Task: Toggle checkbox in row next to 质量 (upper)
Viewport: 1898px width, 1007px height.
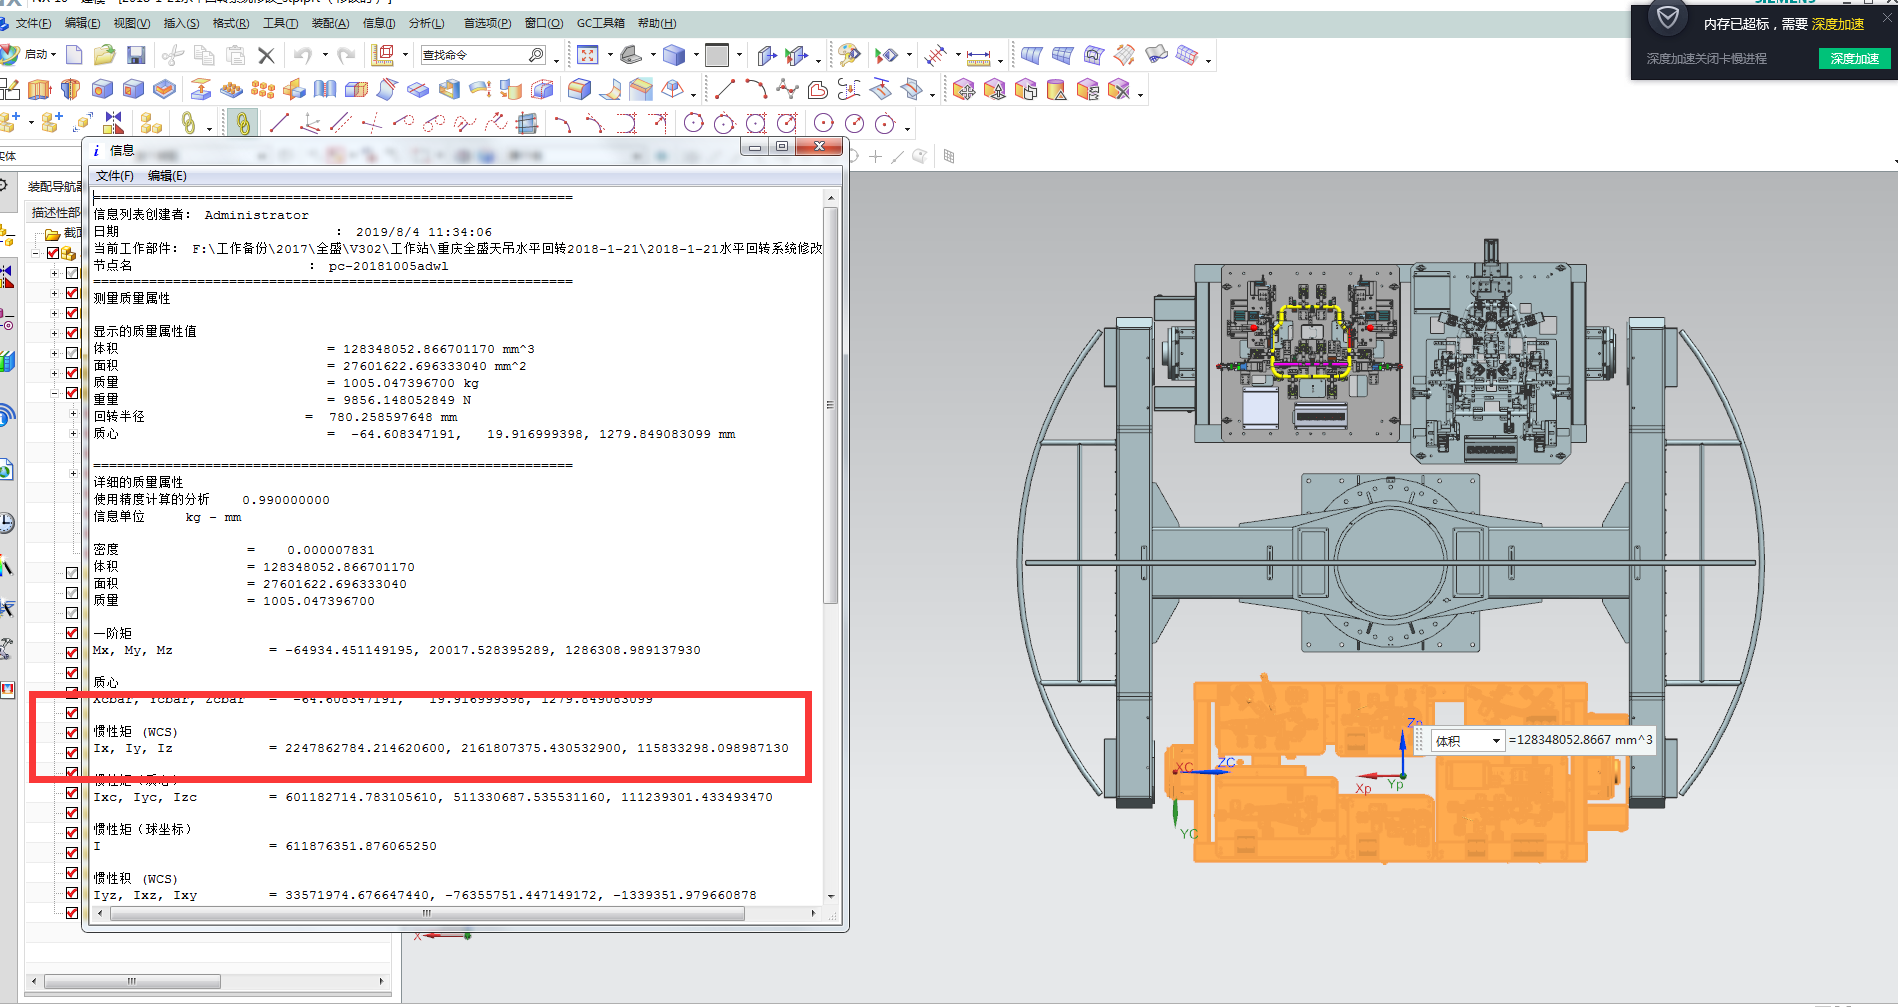Action: (72, 393)
